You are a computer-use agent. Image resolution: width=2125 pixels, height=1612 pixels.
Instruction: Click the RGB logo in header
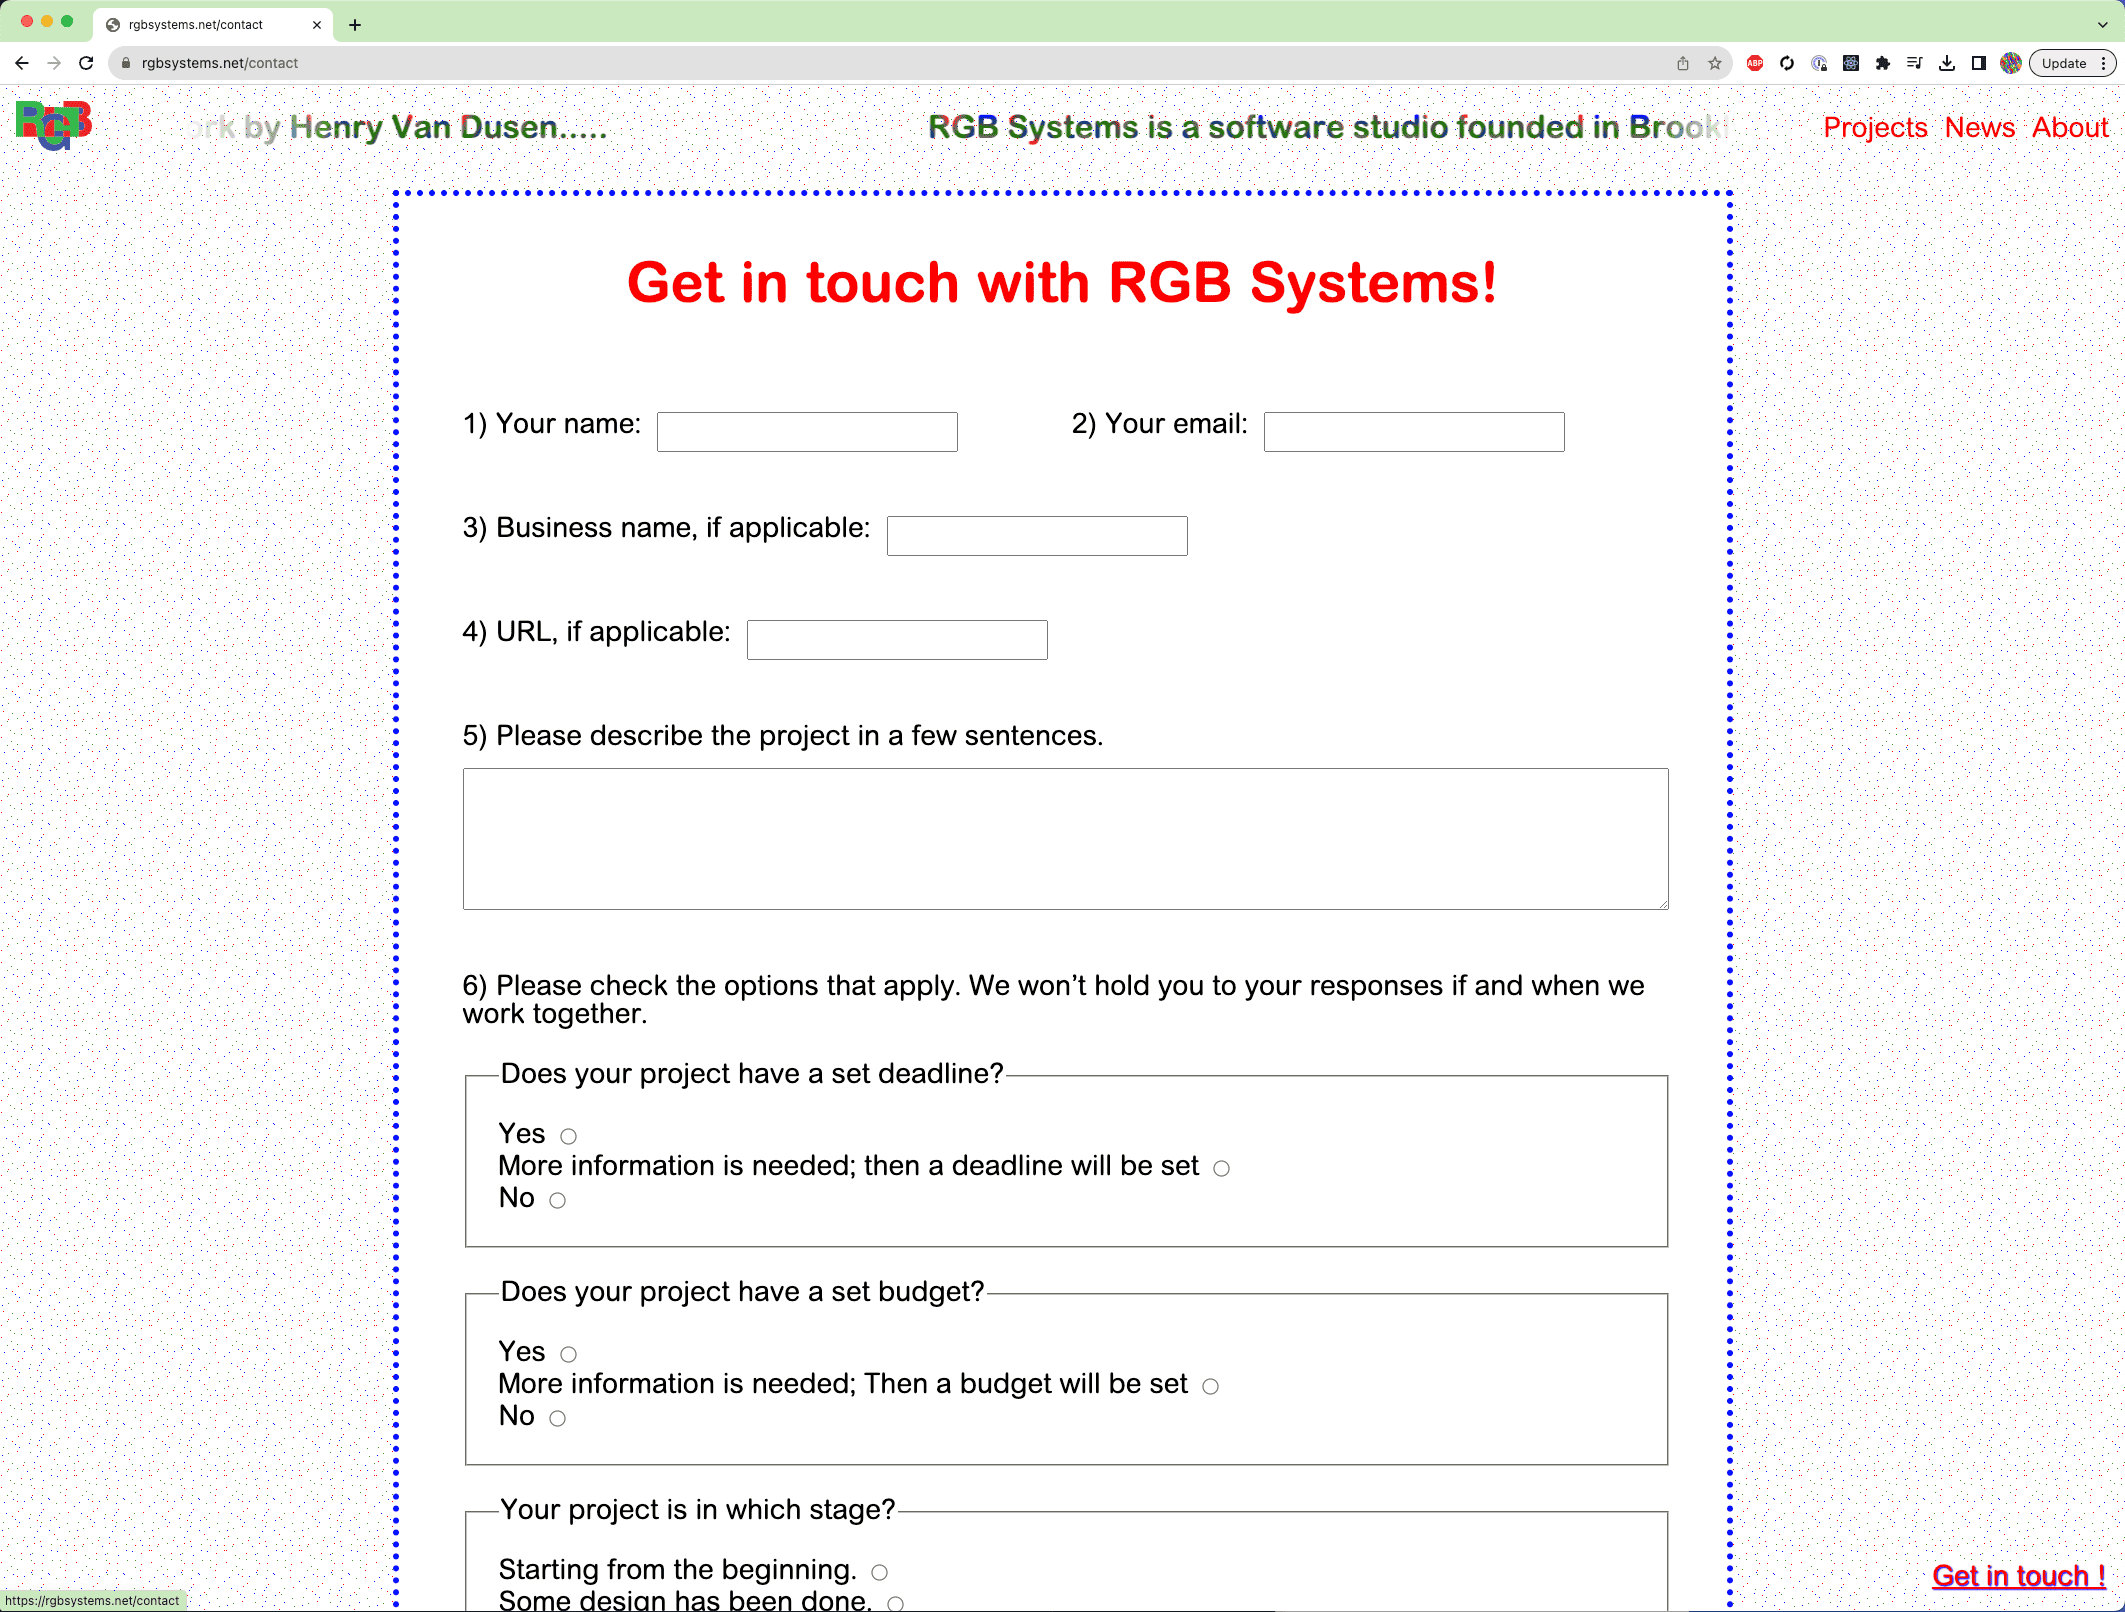coord(54,125)
